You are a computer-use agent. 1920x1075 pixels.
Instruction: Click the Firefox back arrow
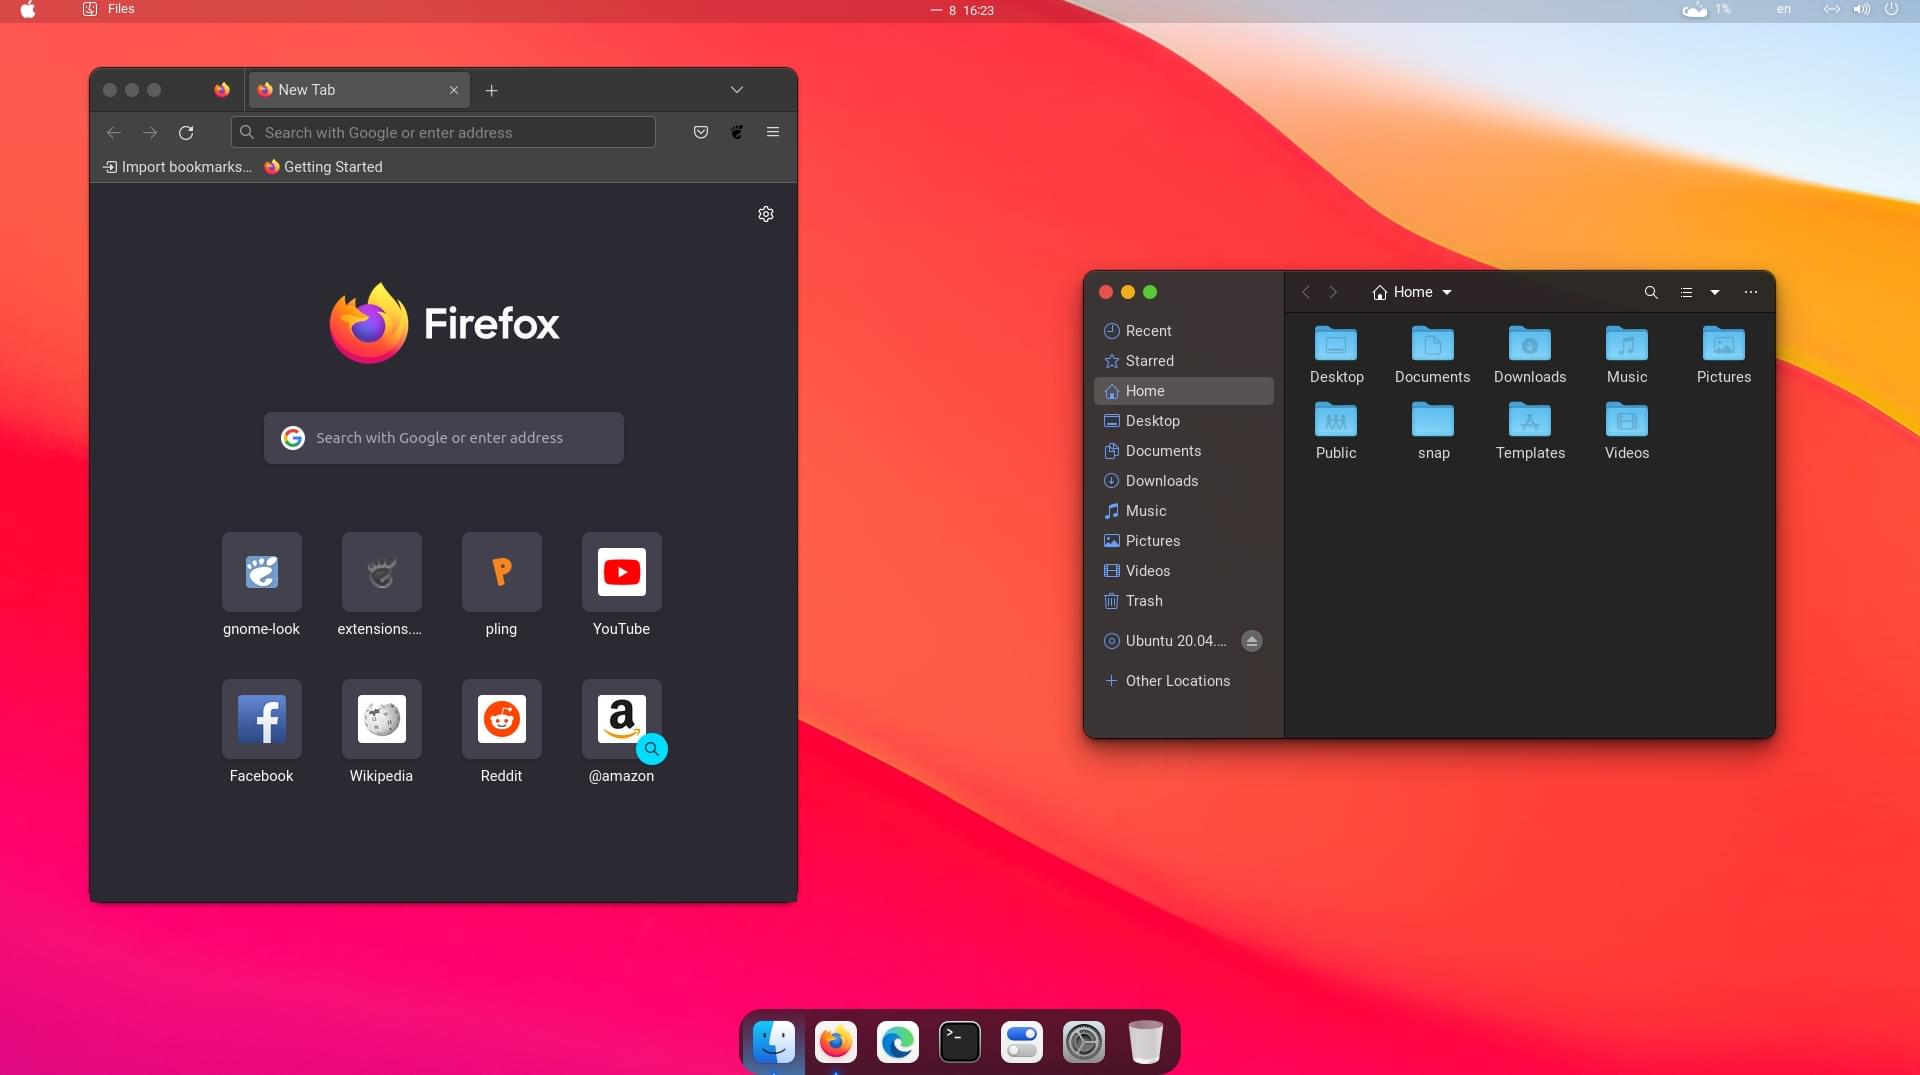click(x=114, y=132)
